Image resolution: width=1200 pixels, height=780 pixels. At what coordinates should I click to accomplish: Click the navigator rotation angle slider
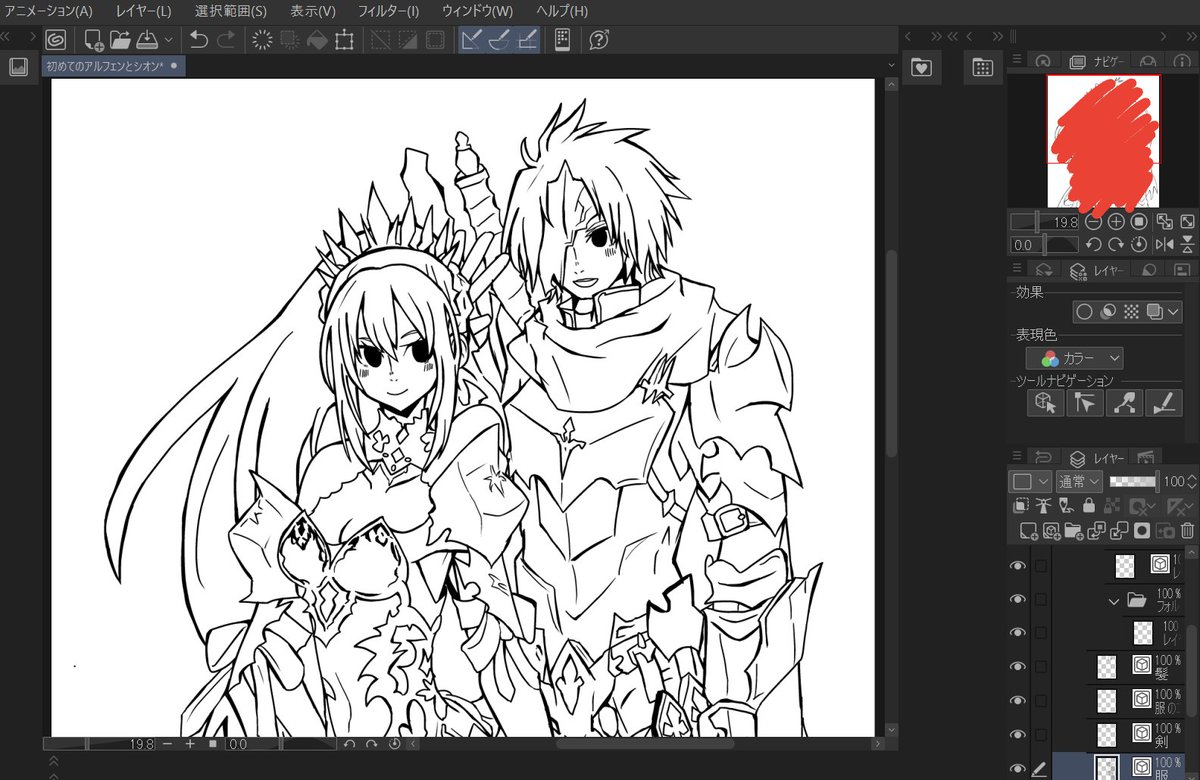click(x=1044, y=244)
